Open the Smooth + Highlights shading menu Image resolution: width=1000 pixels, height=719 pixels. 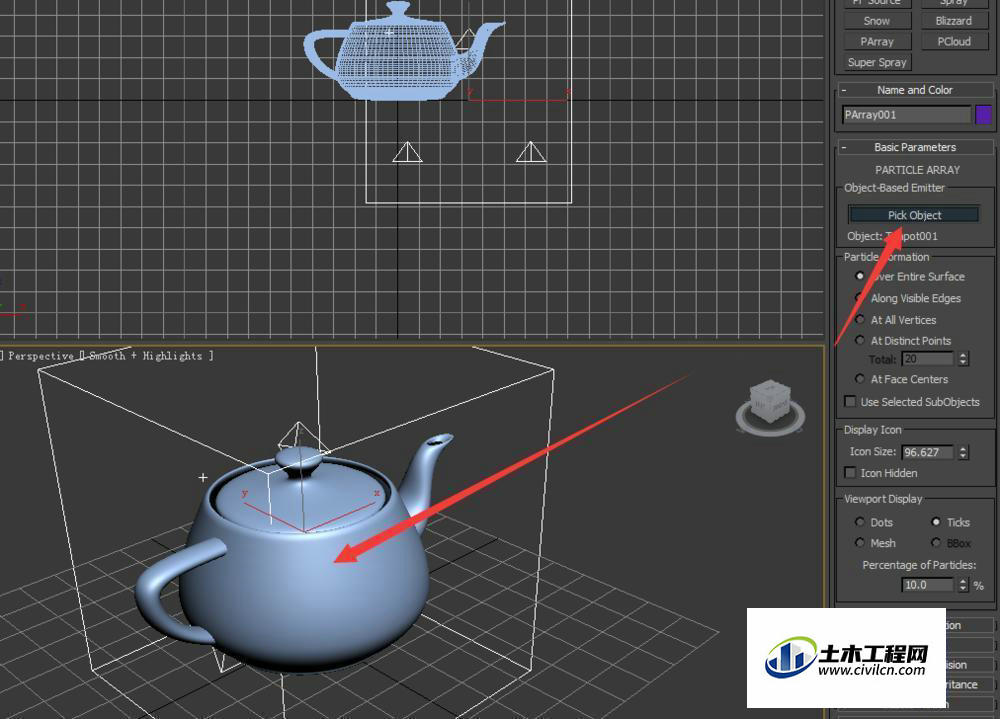pos(146,356)
